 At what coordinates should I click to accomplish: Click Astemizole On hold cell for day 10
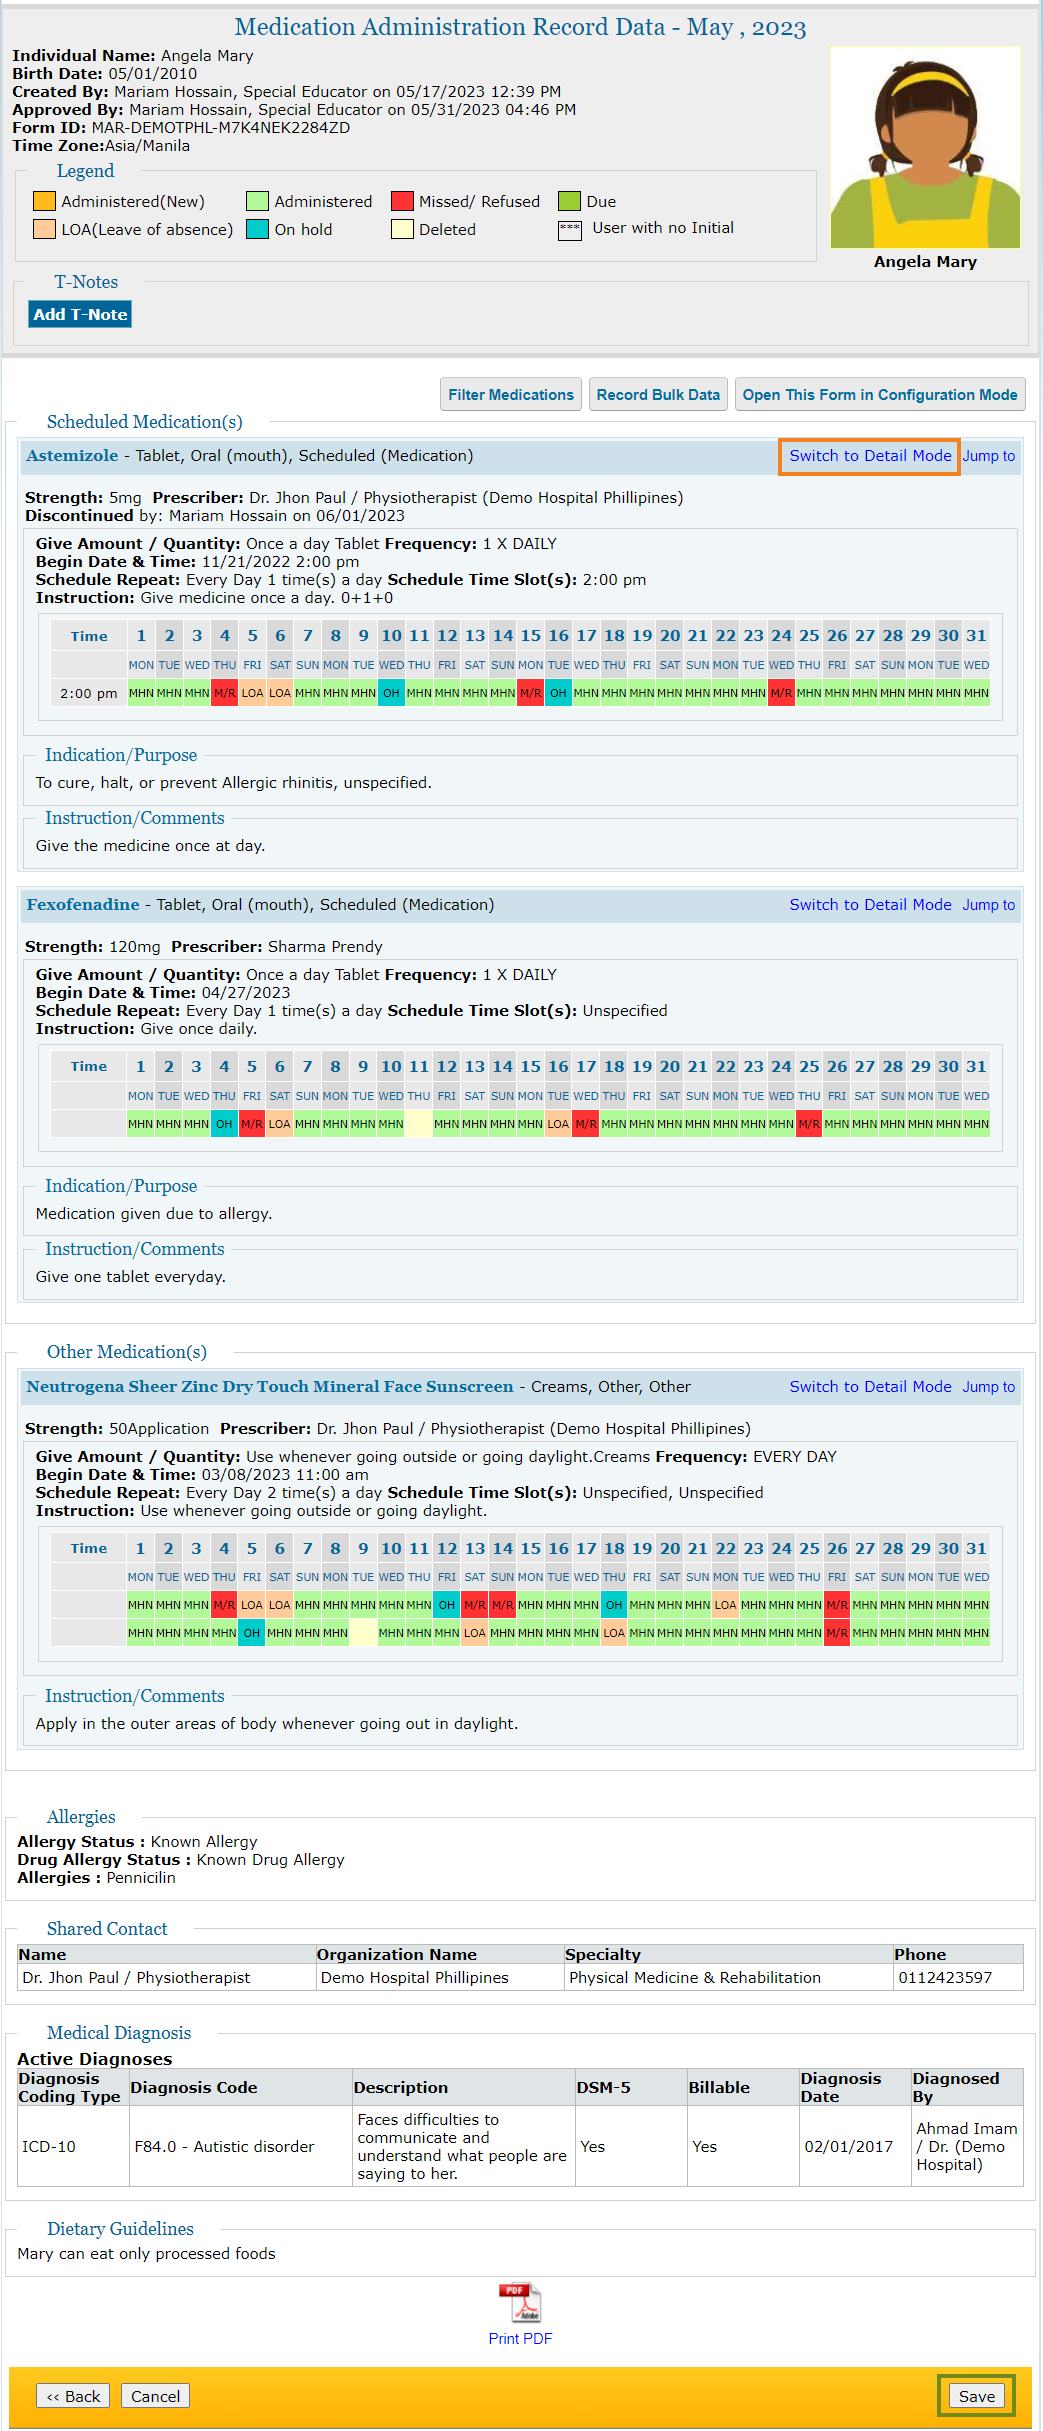pos(391,693)
